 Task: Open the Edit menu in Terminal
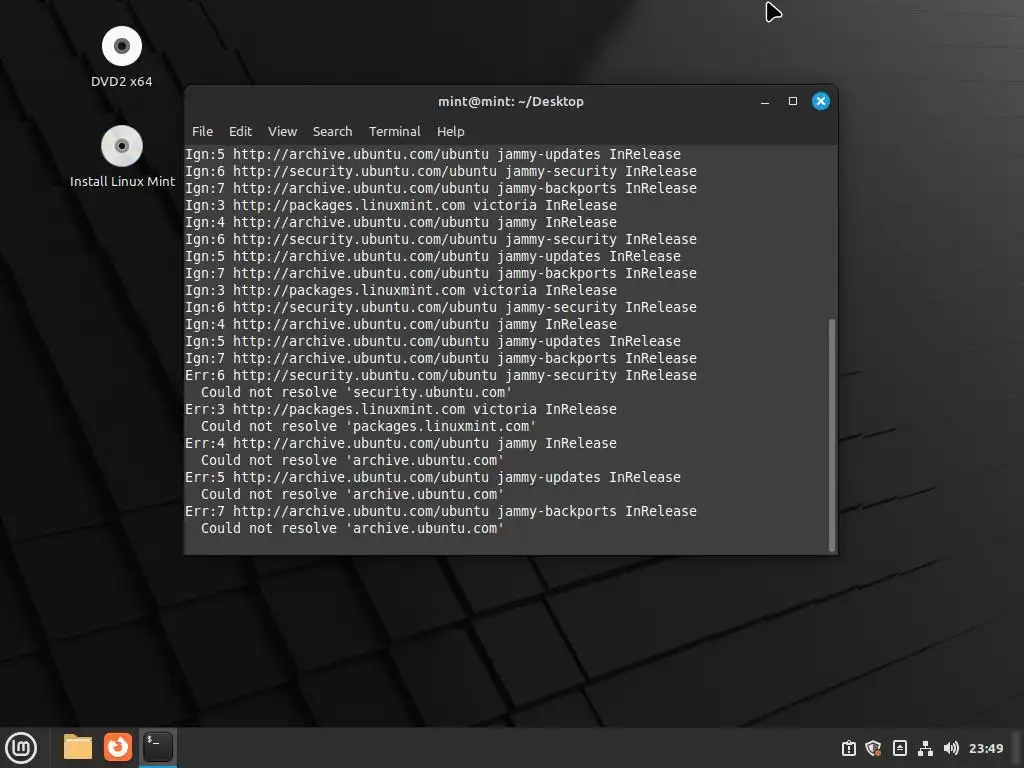pyautogui.click(x=240, y=131)
